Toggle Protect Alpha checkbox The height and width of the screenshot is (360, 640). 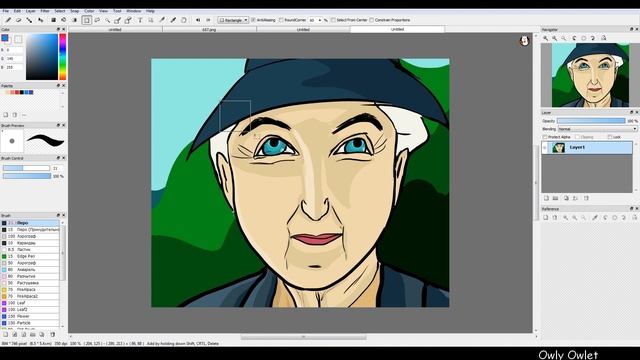point(545,137)
